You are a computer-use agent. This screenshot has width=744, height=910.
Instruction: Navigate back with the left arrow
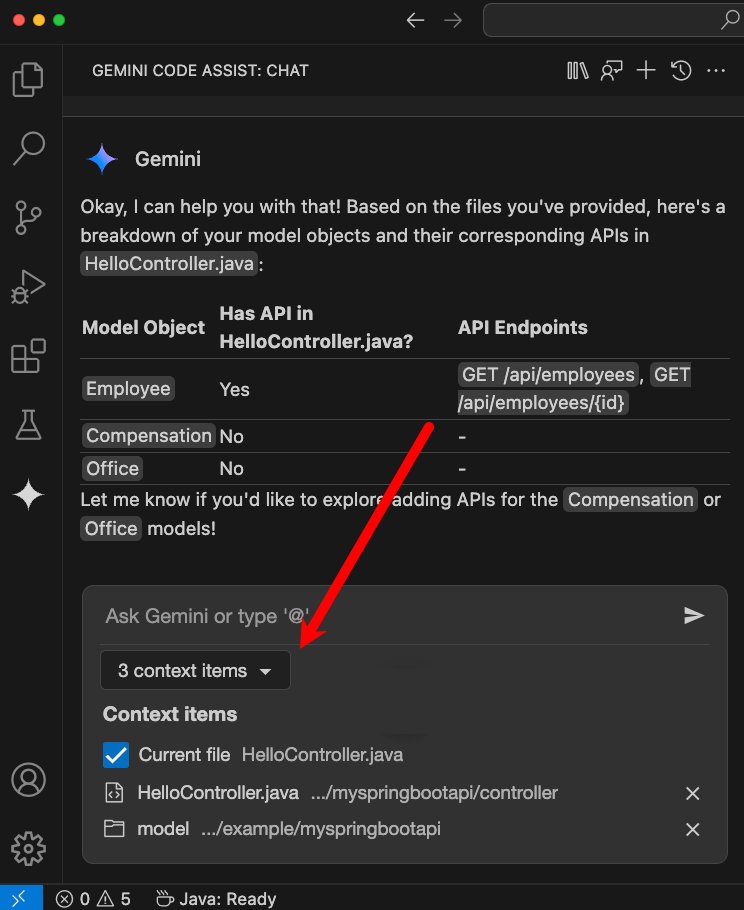pyautogui.click(x=415, y=21)
